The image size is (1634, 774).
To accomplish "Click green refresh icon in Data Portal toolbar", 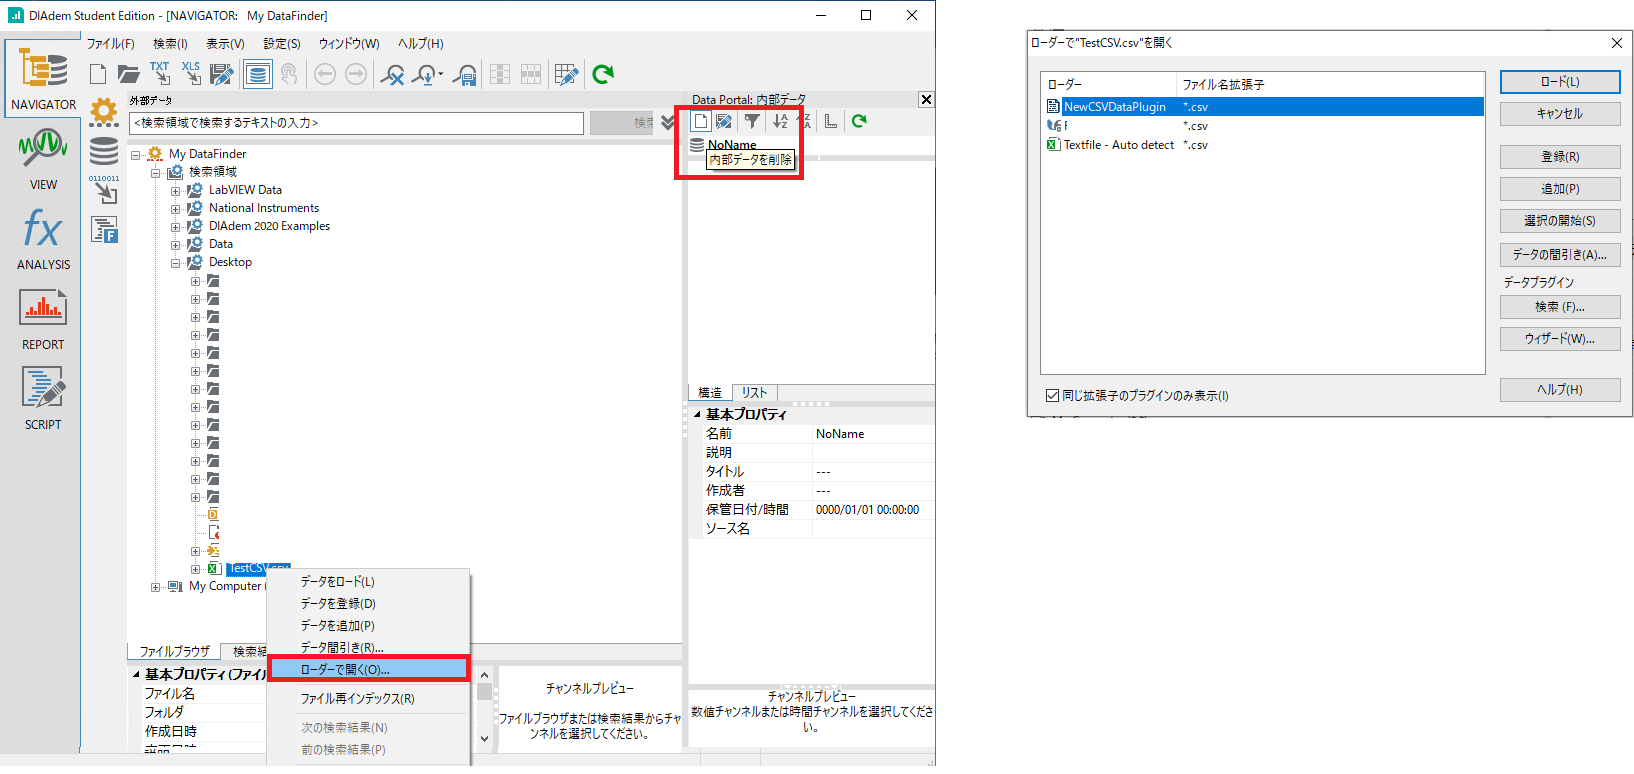I will click(x=859, y=121).
